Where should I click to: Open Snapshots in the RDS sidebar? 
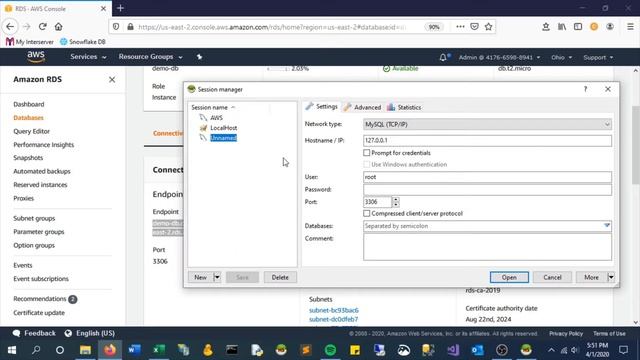pos(28,158)
